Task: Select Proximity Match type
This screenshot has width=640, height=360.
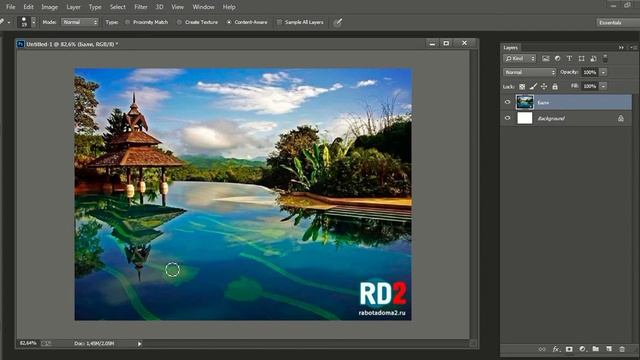Action: (x=147, y=22)
